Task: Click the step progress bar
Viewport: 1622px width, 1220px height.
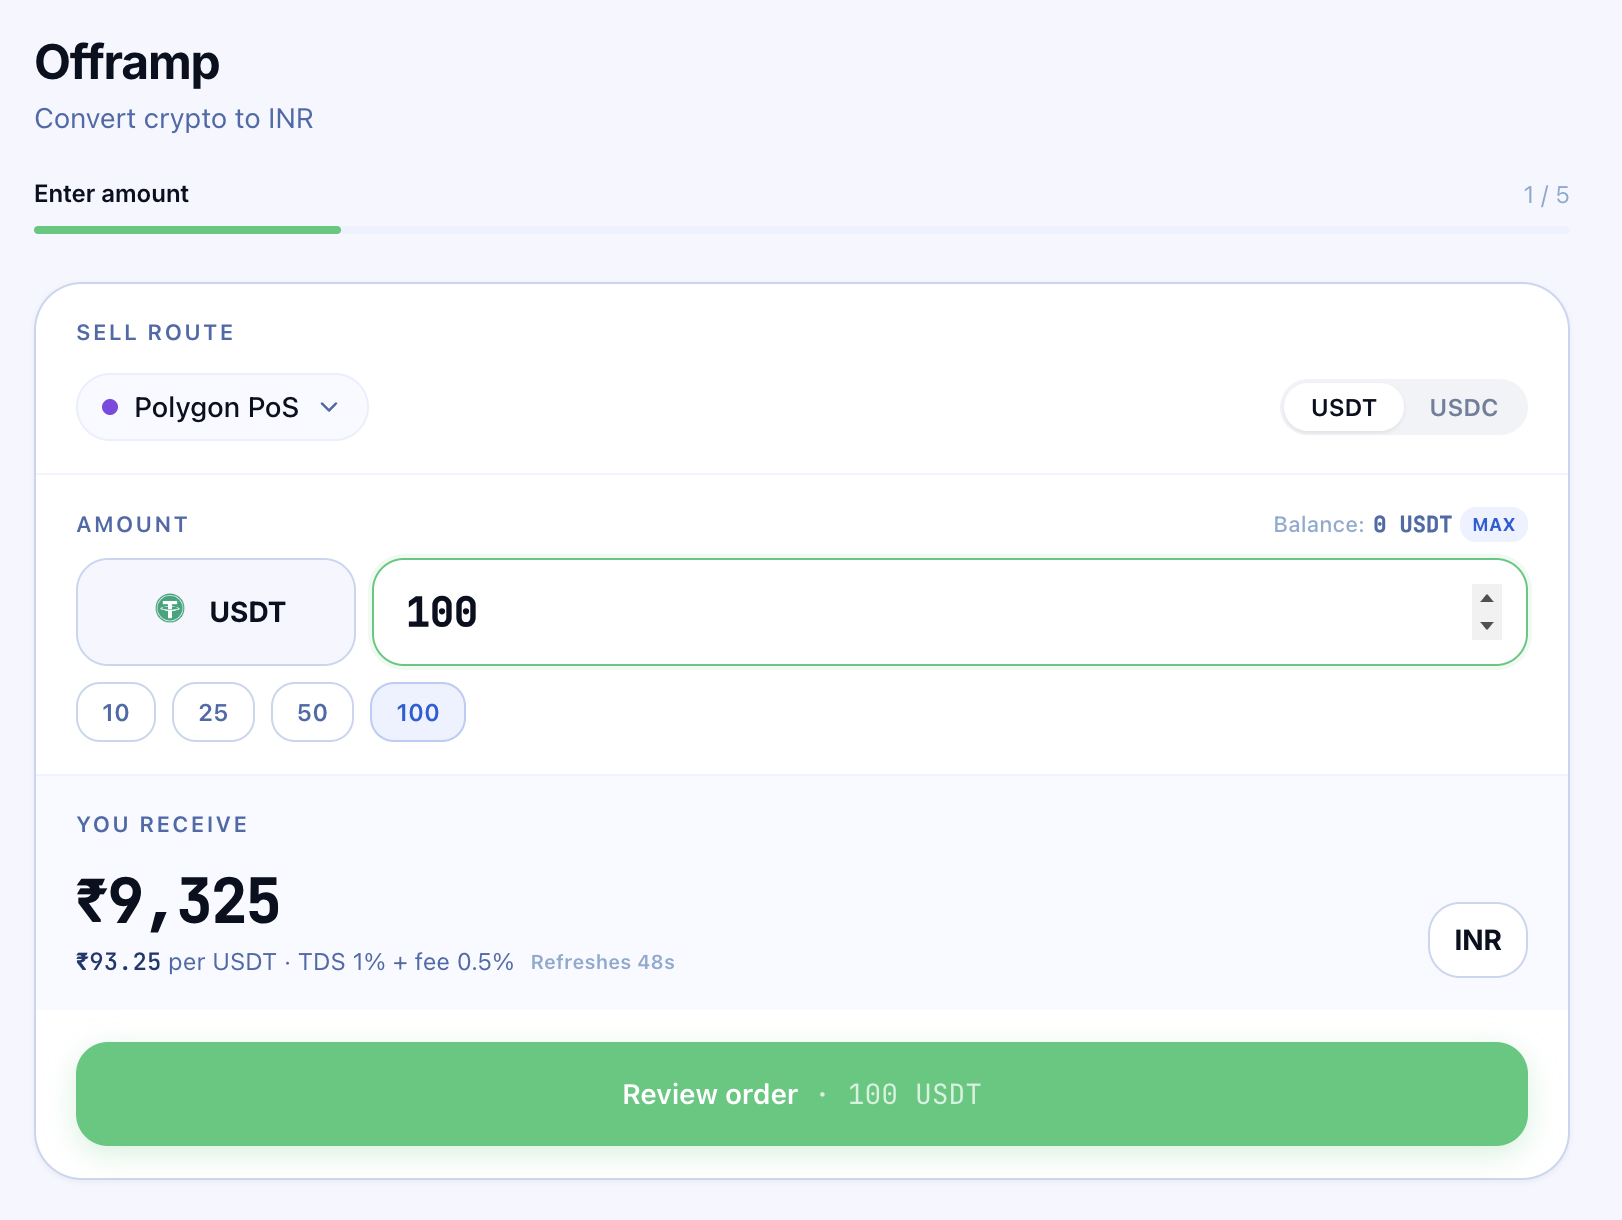Action: 801,230
